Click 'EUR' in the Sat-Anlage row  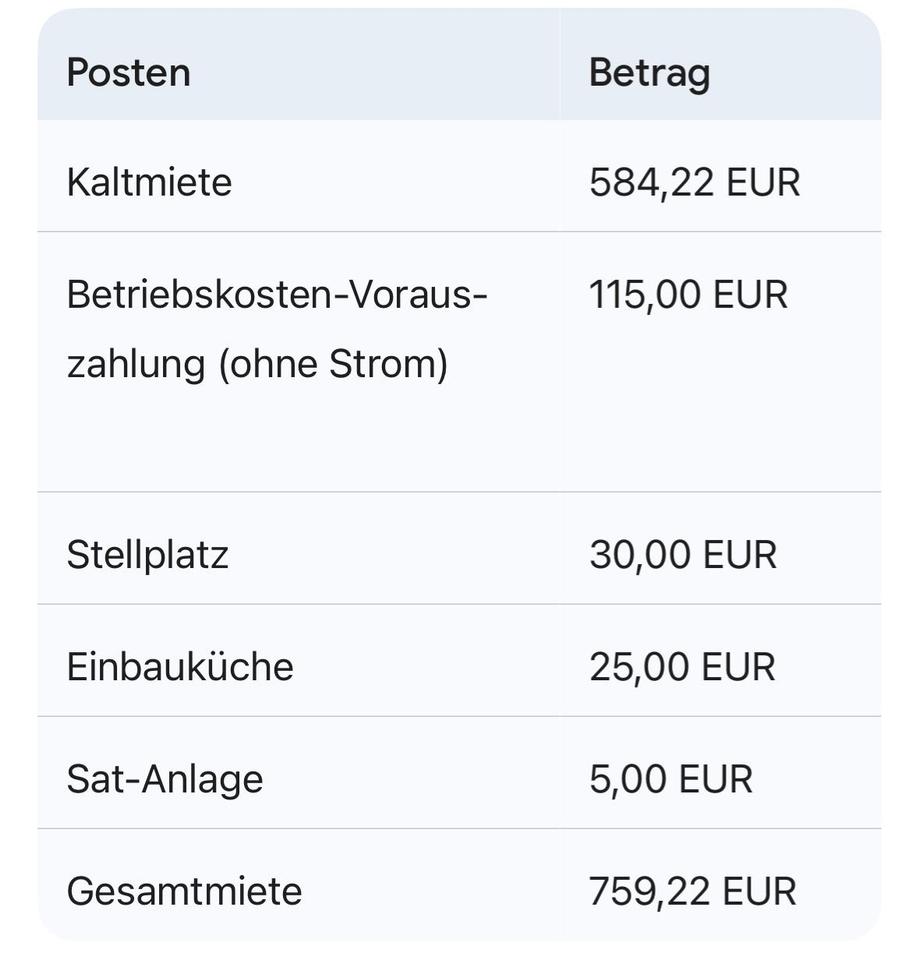pyautogui.click(x=715, y=779)
